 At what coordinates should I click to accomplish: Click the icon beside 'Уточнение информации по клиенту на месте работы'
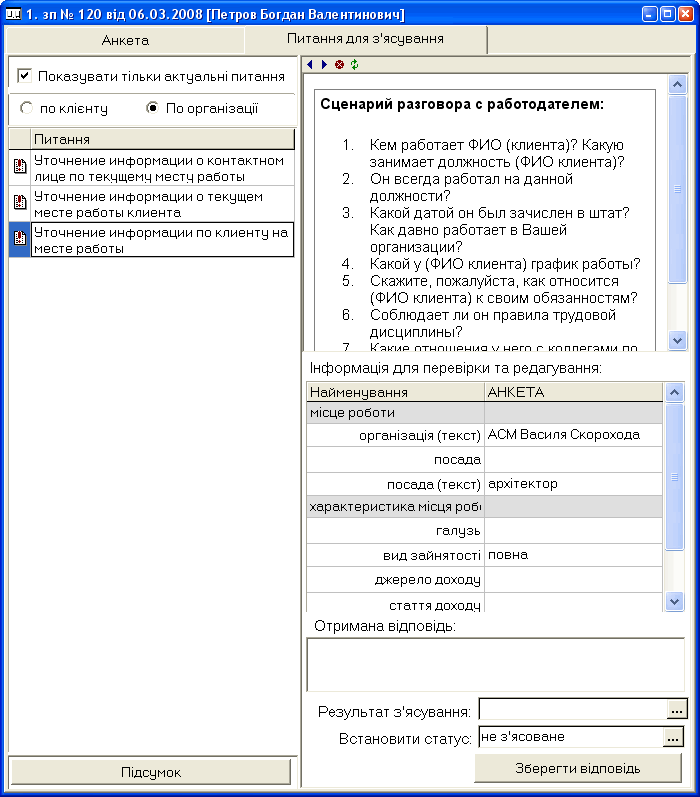click(x=20, y=237)
